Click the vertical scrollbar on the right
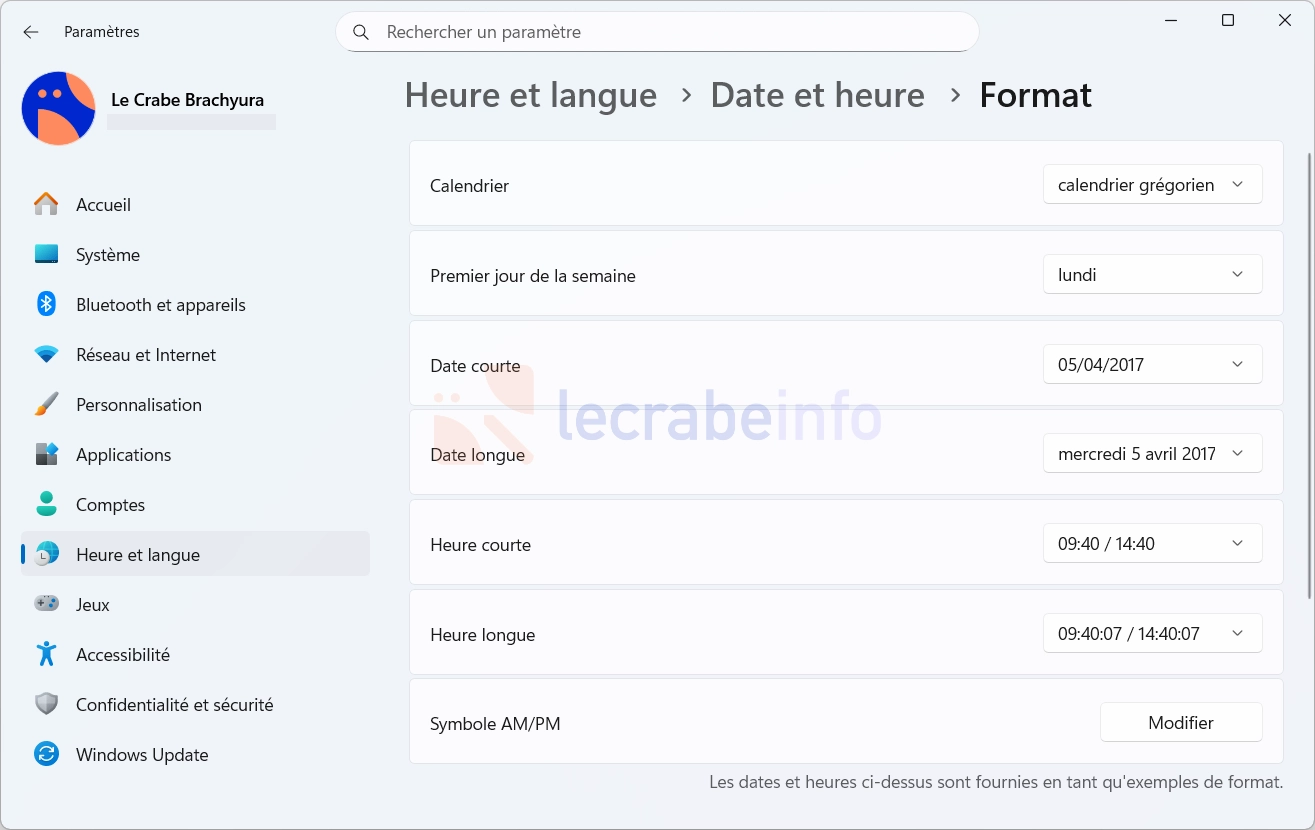Image resolution: width=1315 pixels, height=830 pixels. pos(1309,375)
